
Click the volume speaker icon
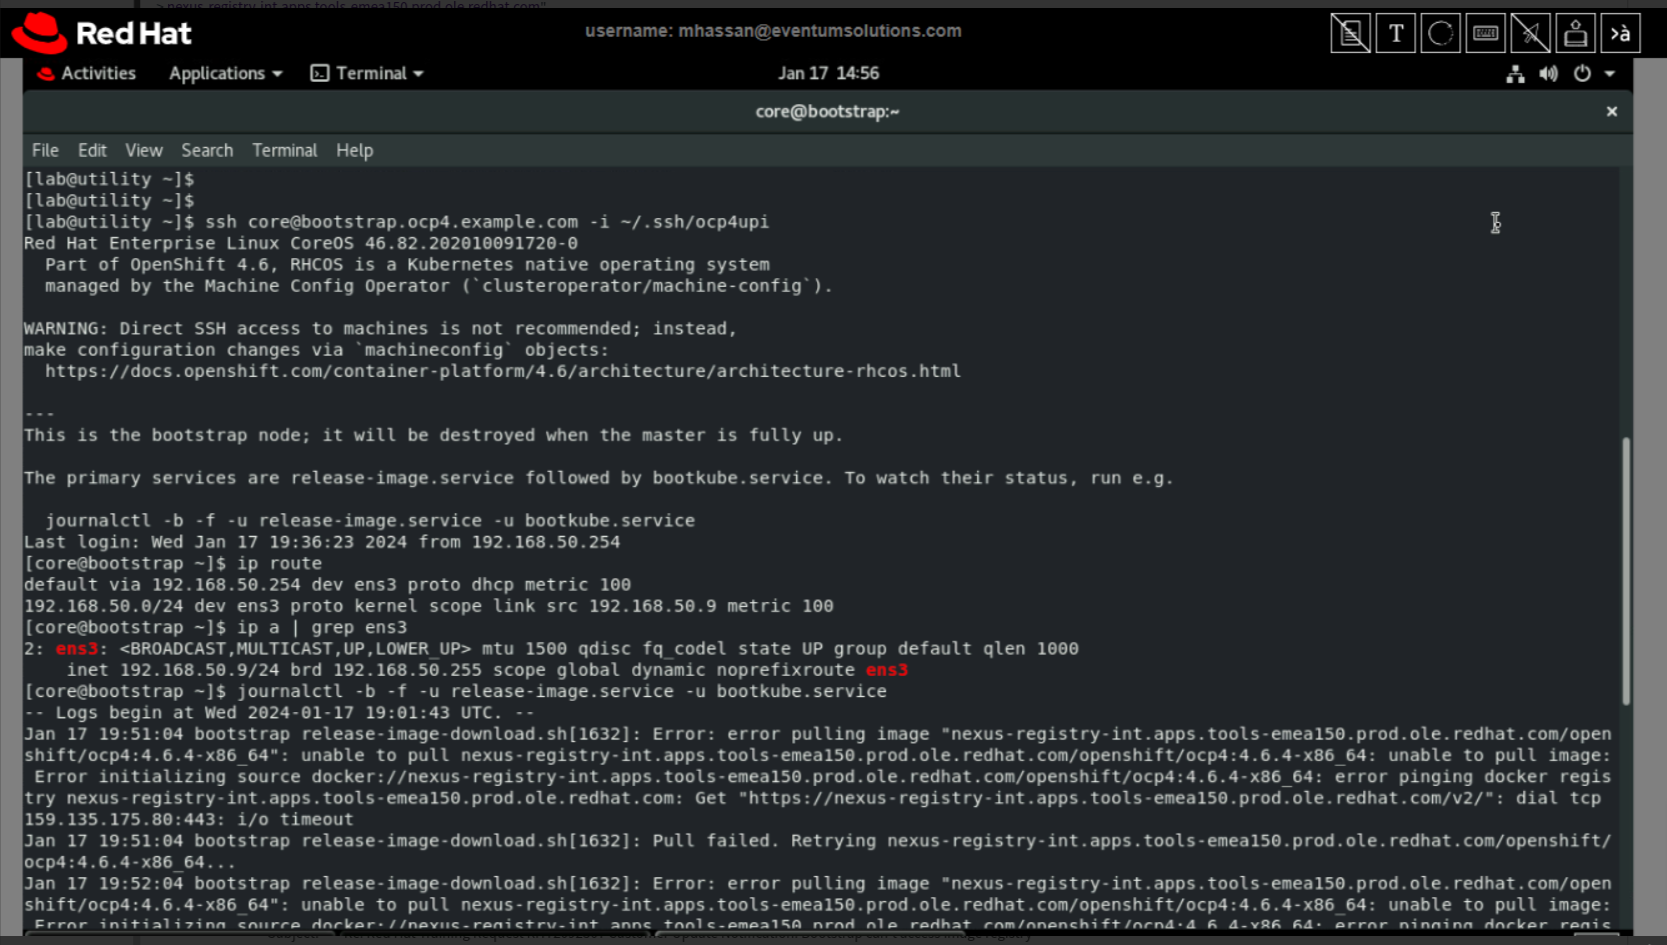click(1548, 73)
